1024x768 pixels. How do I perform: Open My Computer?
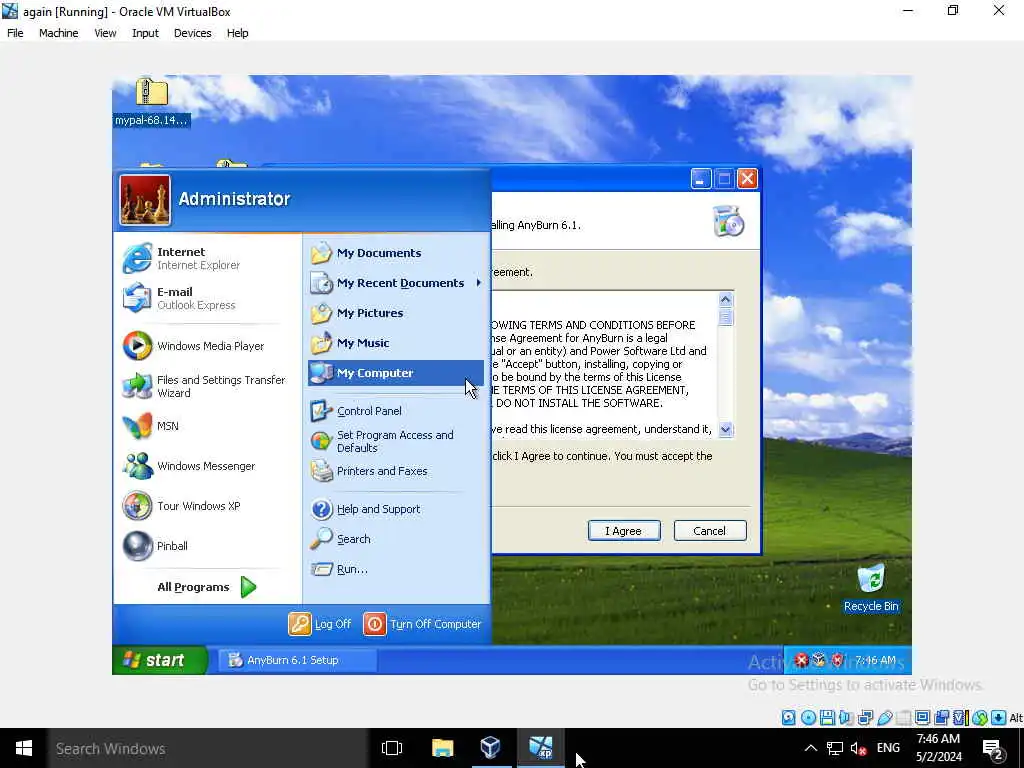[x=396, y=373]
